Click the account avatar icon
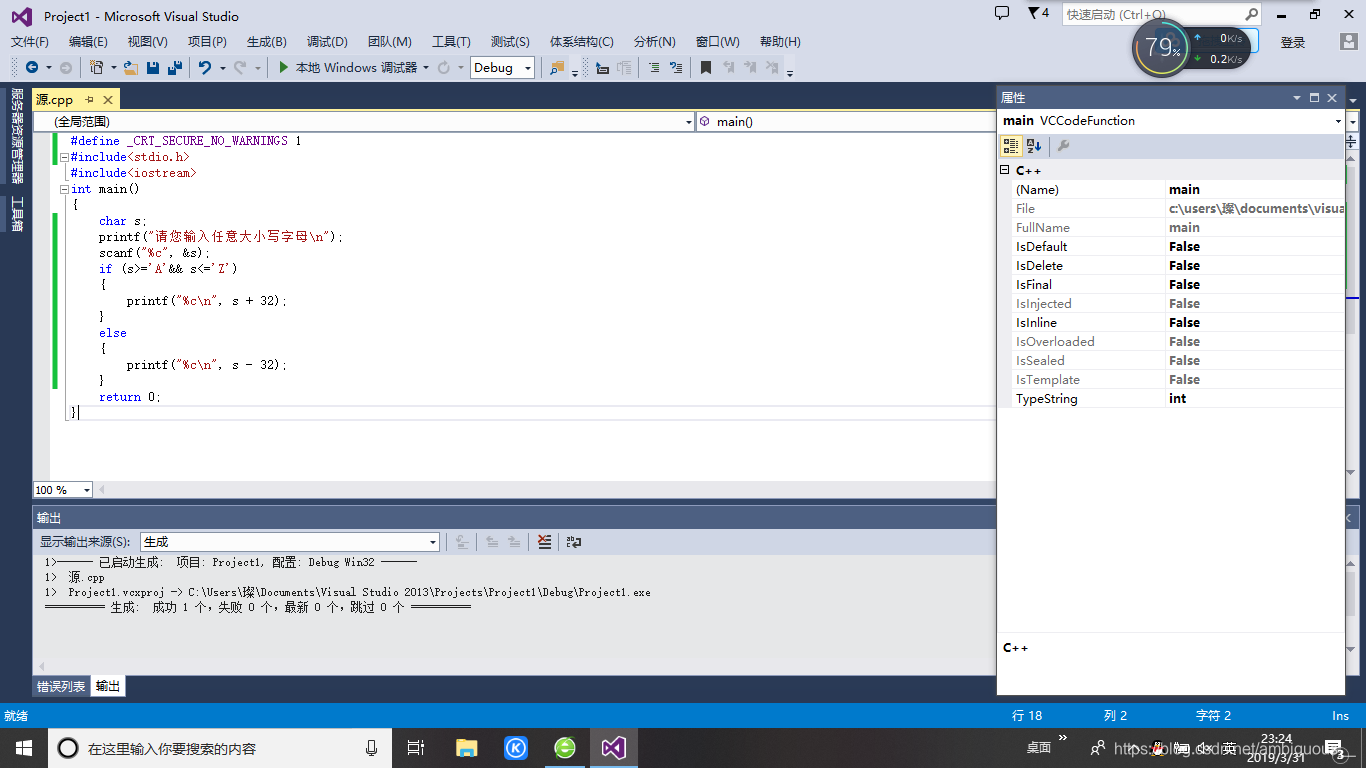The image size is (1366, 768). click(1349, 42)
